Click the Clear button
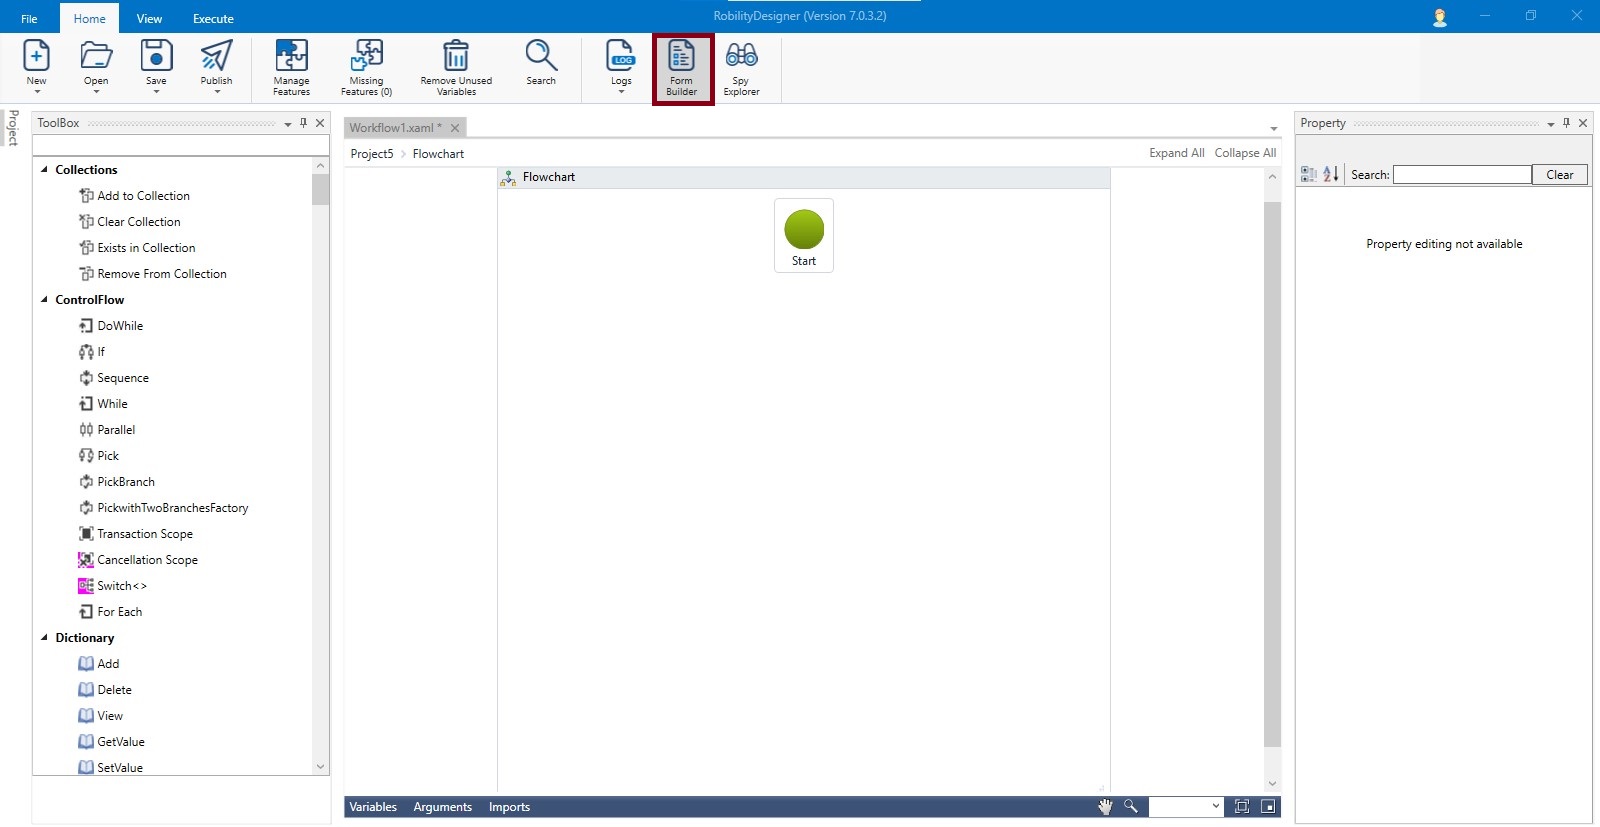This screenshot has width=1600, height=827. [1559, 175]
